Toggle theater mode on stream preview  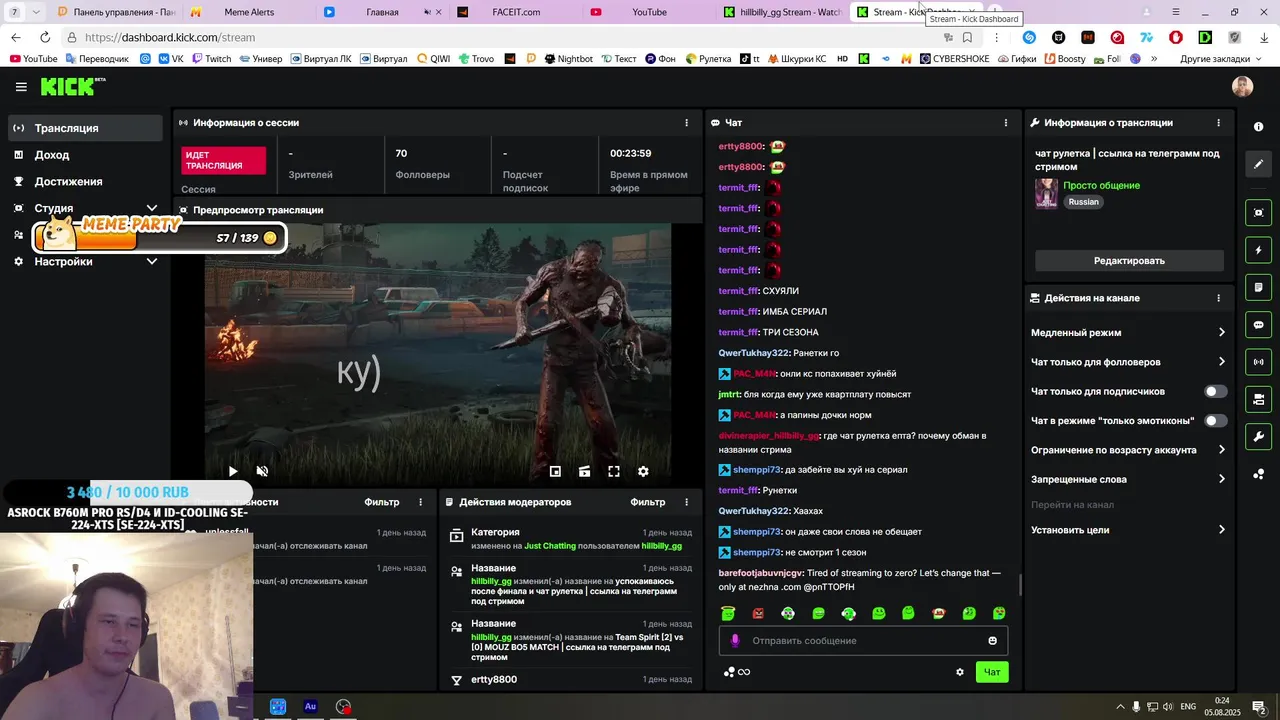tap(585, 471)
